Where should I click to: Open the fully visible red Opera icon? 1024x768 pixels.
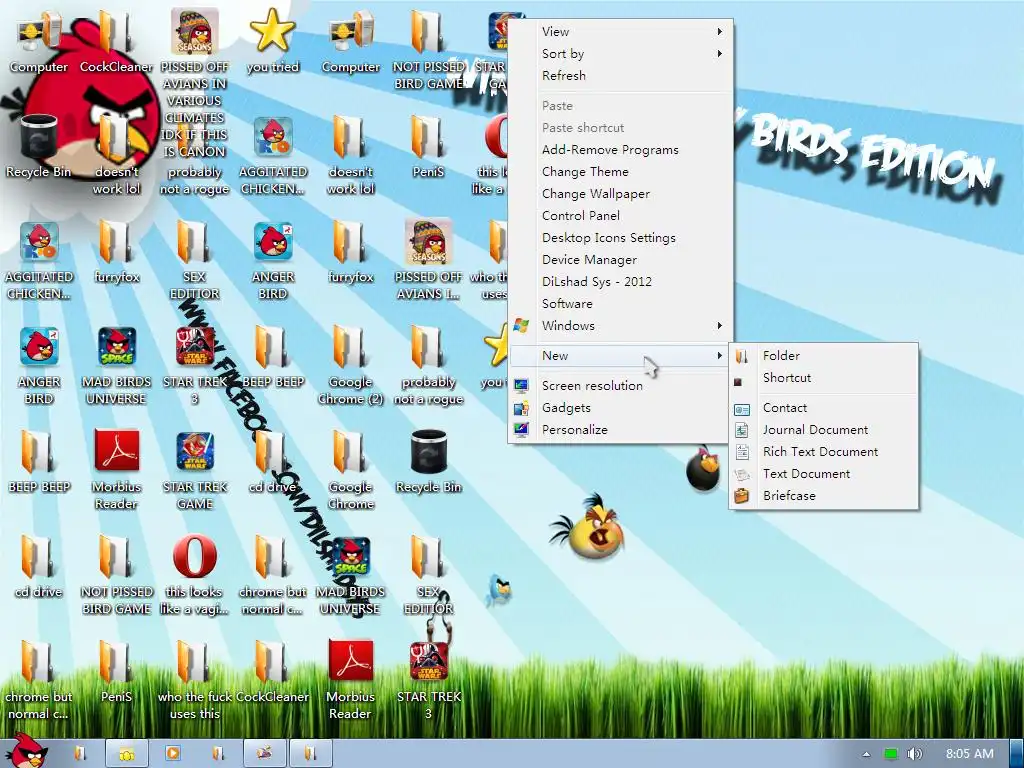195,575
